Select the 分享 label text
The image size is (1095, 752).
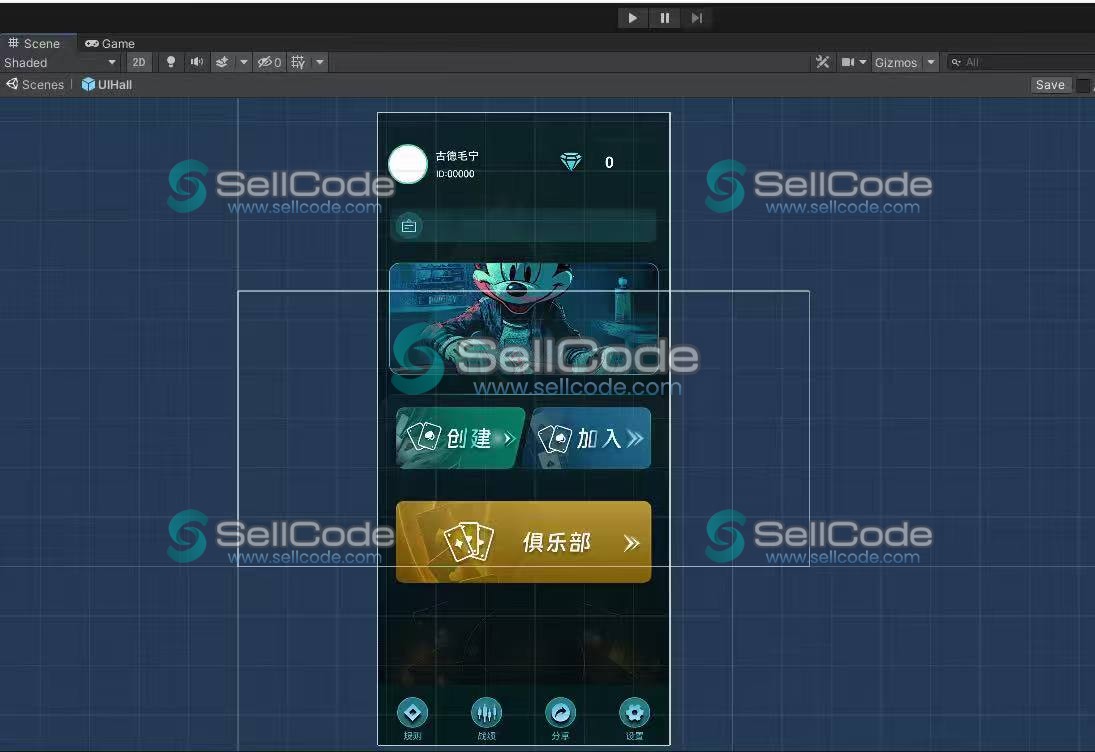(561, 736)
